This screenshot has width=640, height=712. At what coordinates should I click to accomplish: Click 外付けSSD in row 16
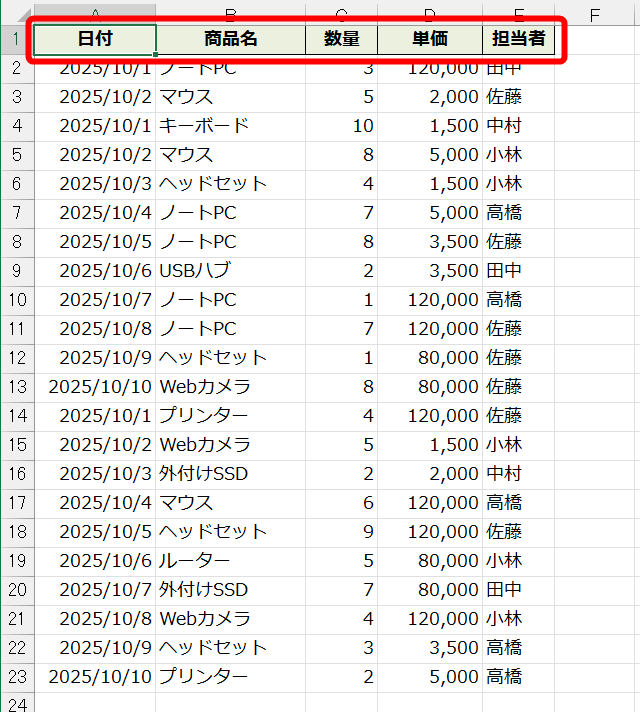[231, 474]
